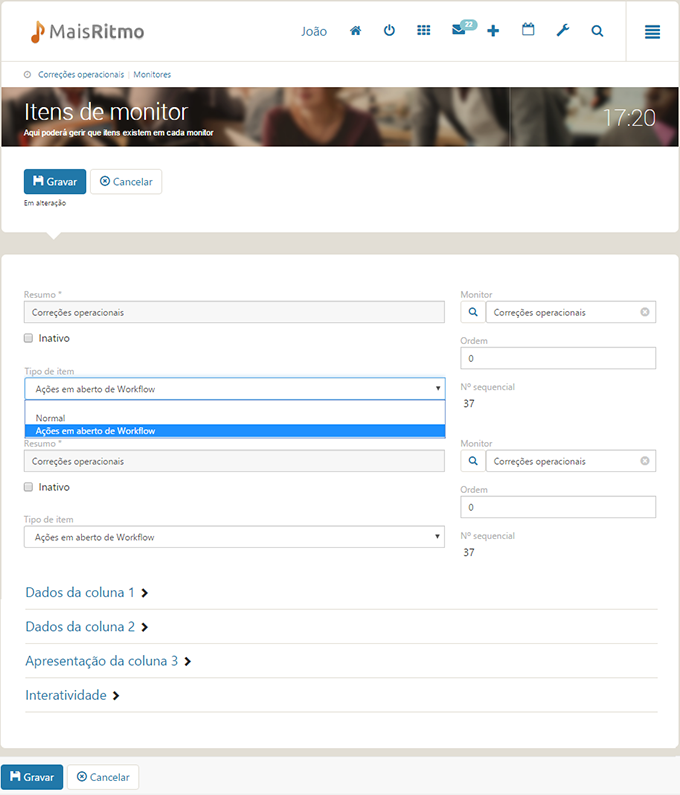Open the hamburger menu icon
This screenshot has height=795, width=680.
pyautogui.click(x=652, y=32)
